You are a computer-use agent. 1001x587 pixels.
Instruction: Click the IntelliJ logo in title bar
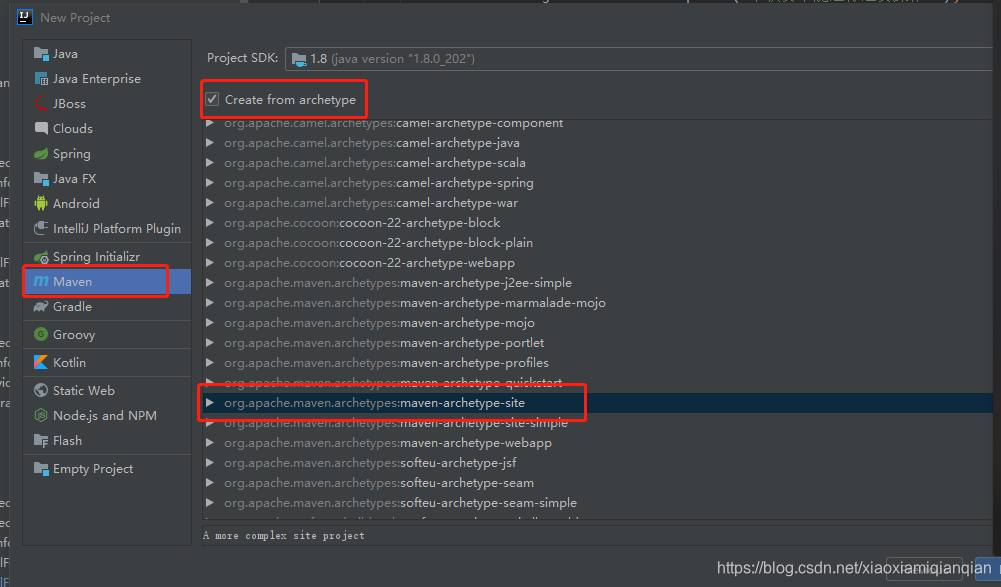(x=25, y=17)
